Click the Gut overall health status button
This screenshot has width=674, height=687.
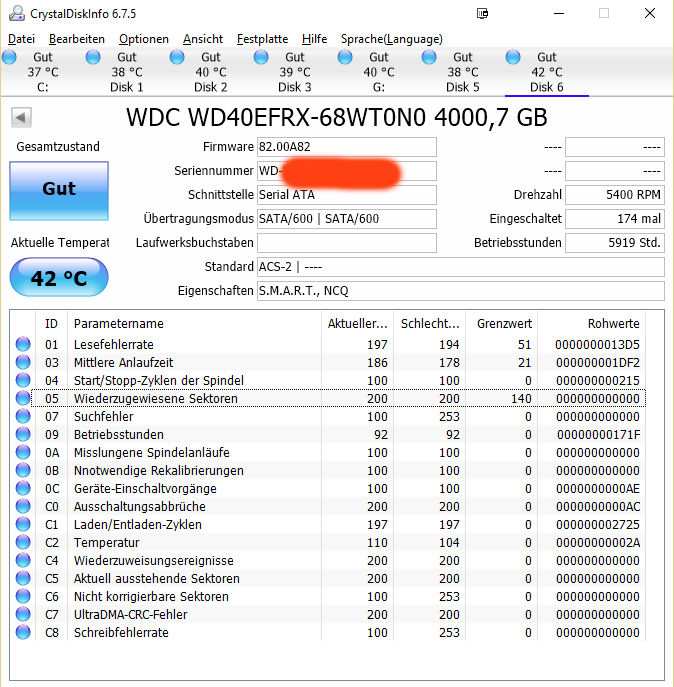pyautogui.click(x=59, y=191)
